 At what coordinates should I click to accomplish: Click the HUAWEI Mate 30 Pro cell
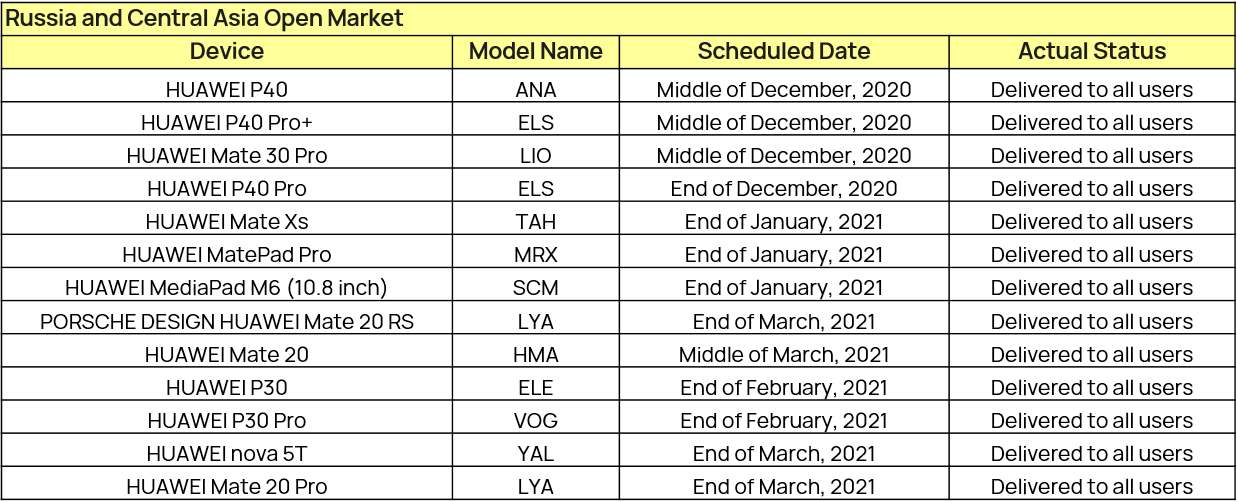[x=227, y=155]
